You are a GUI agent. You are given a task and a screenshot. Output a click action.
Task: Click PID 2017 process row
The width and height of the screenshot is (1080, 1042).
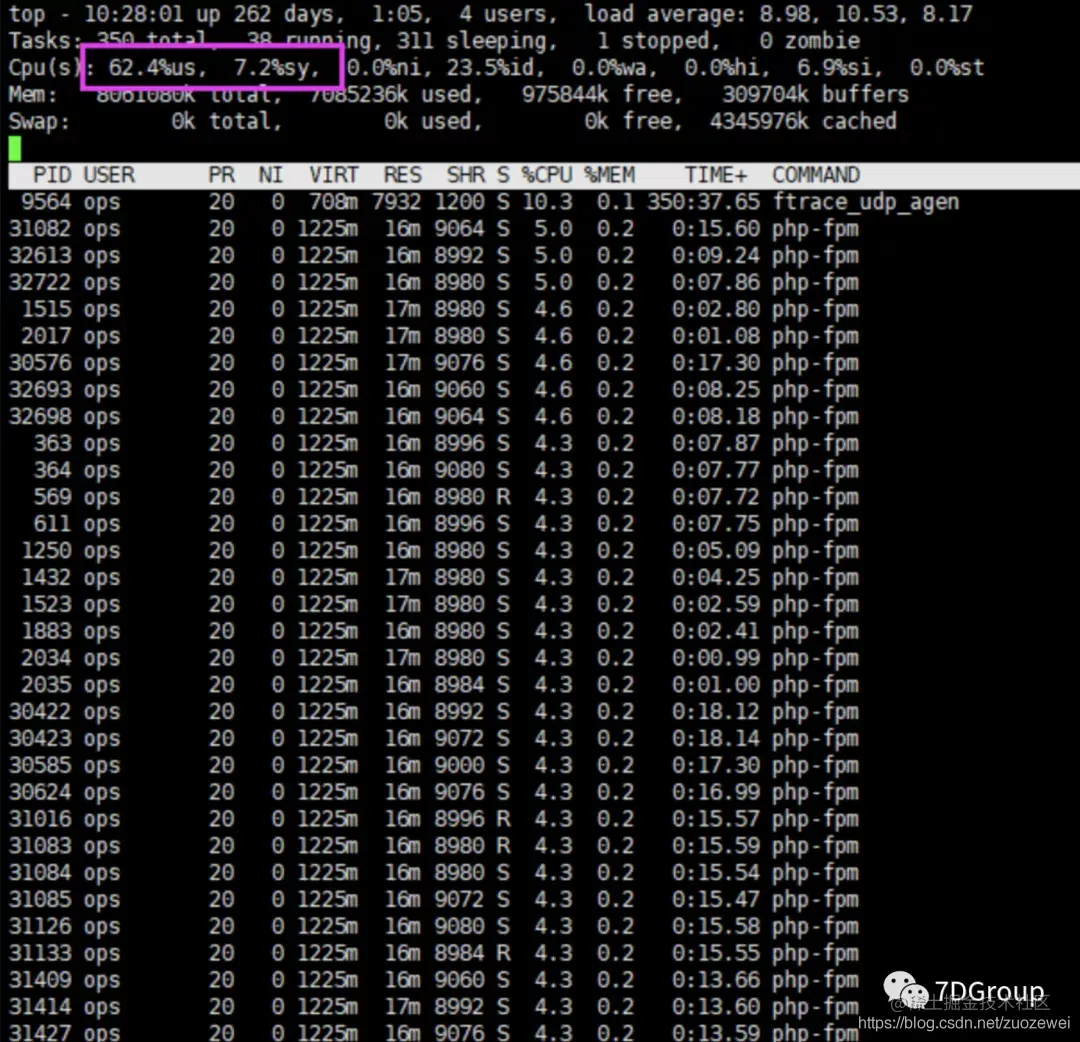[434, 336]
